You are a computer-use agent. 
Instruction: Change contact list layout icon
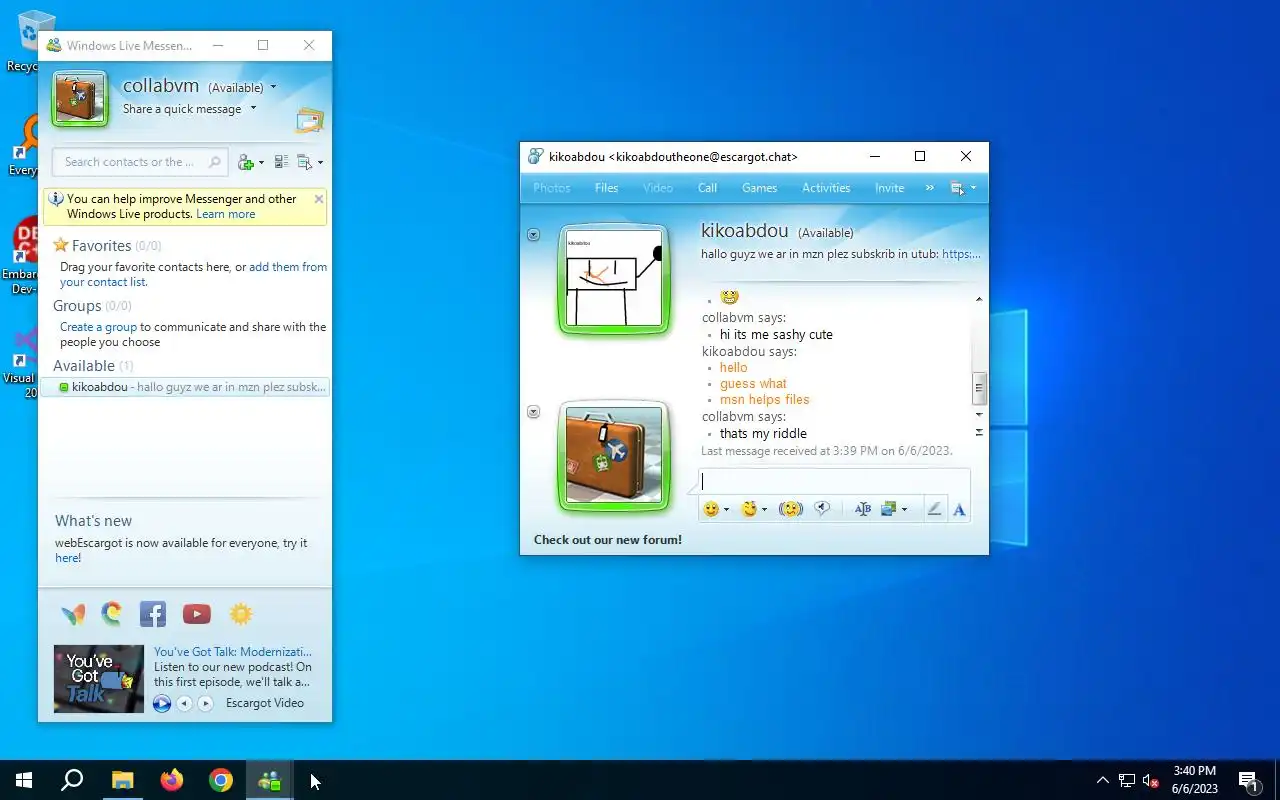281,162
